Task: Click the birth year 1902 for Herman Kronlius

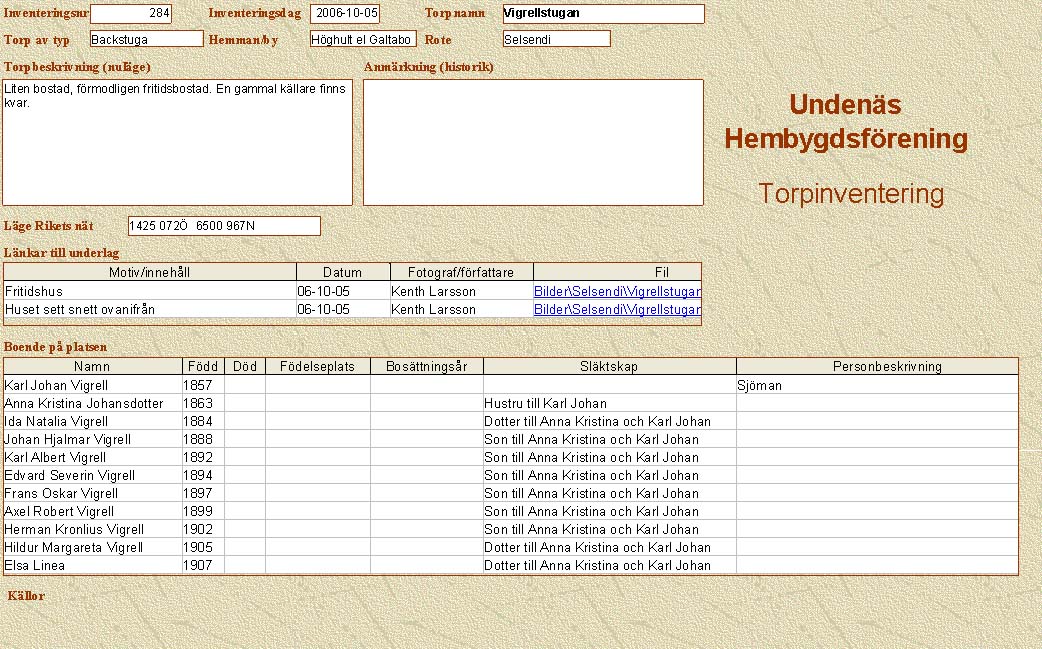Action: point(202,529)
